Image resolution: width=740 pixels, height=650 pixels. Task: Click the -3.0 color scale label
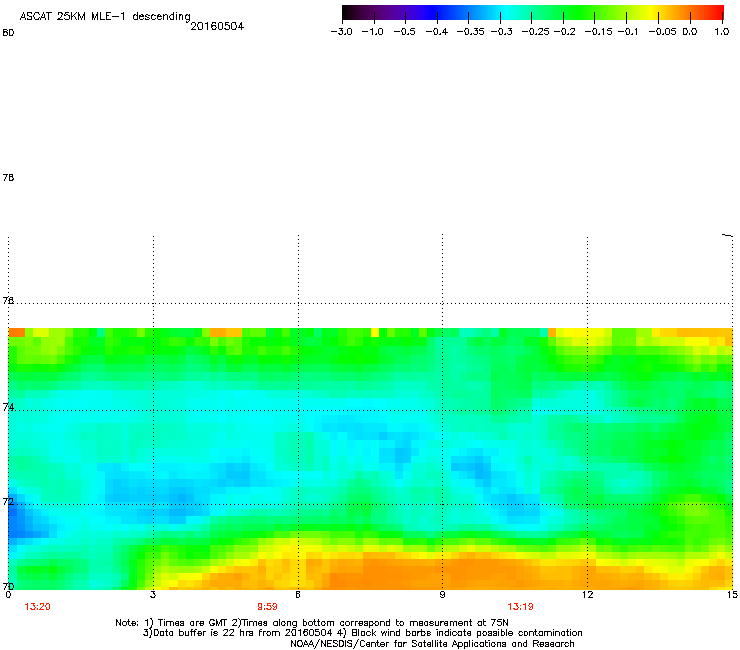click(341, 32)
